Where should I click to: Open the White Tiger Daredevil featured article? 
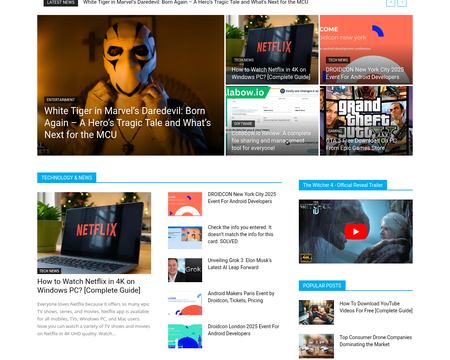click(128, 123)
